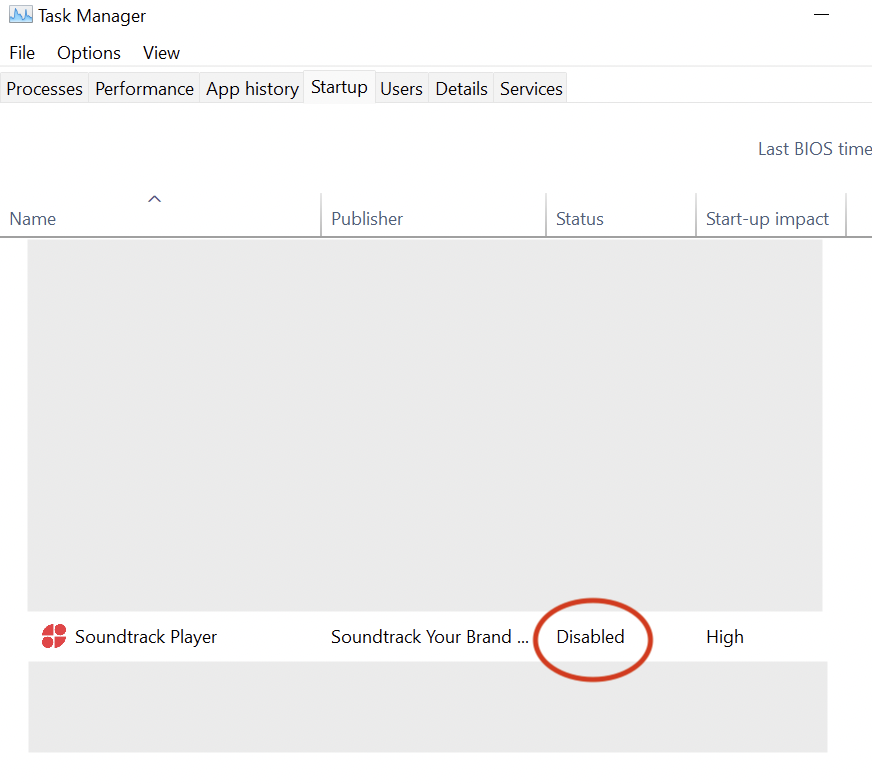Viewport: 872px width, 784px height.
Task: Click the Last BIOS time label
Action: pos(815,149)
